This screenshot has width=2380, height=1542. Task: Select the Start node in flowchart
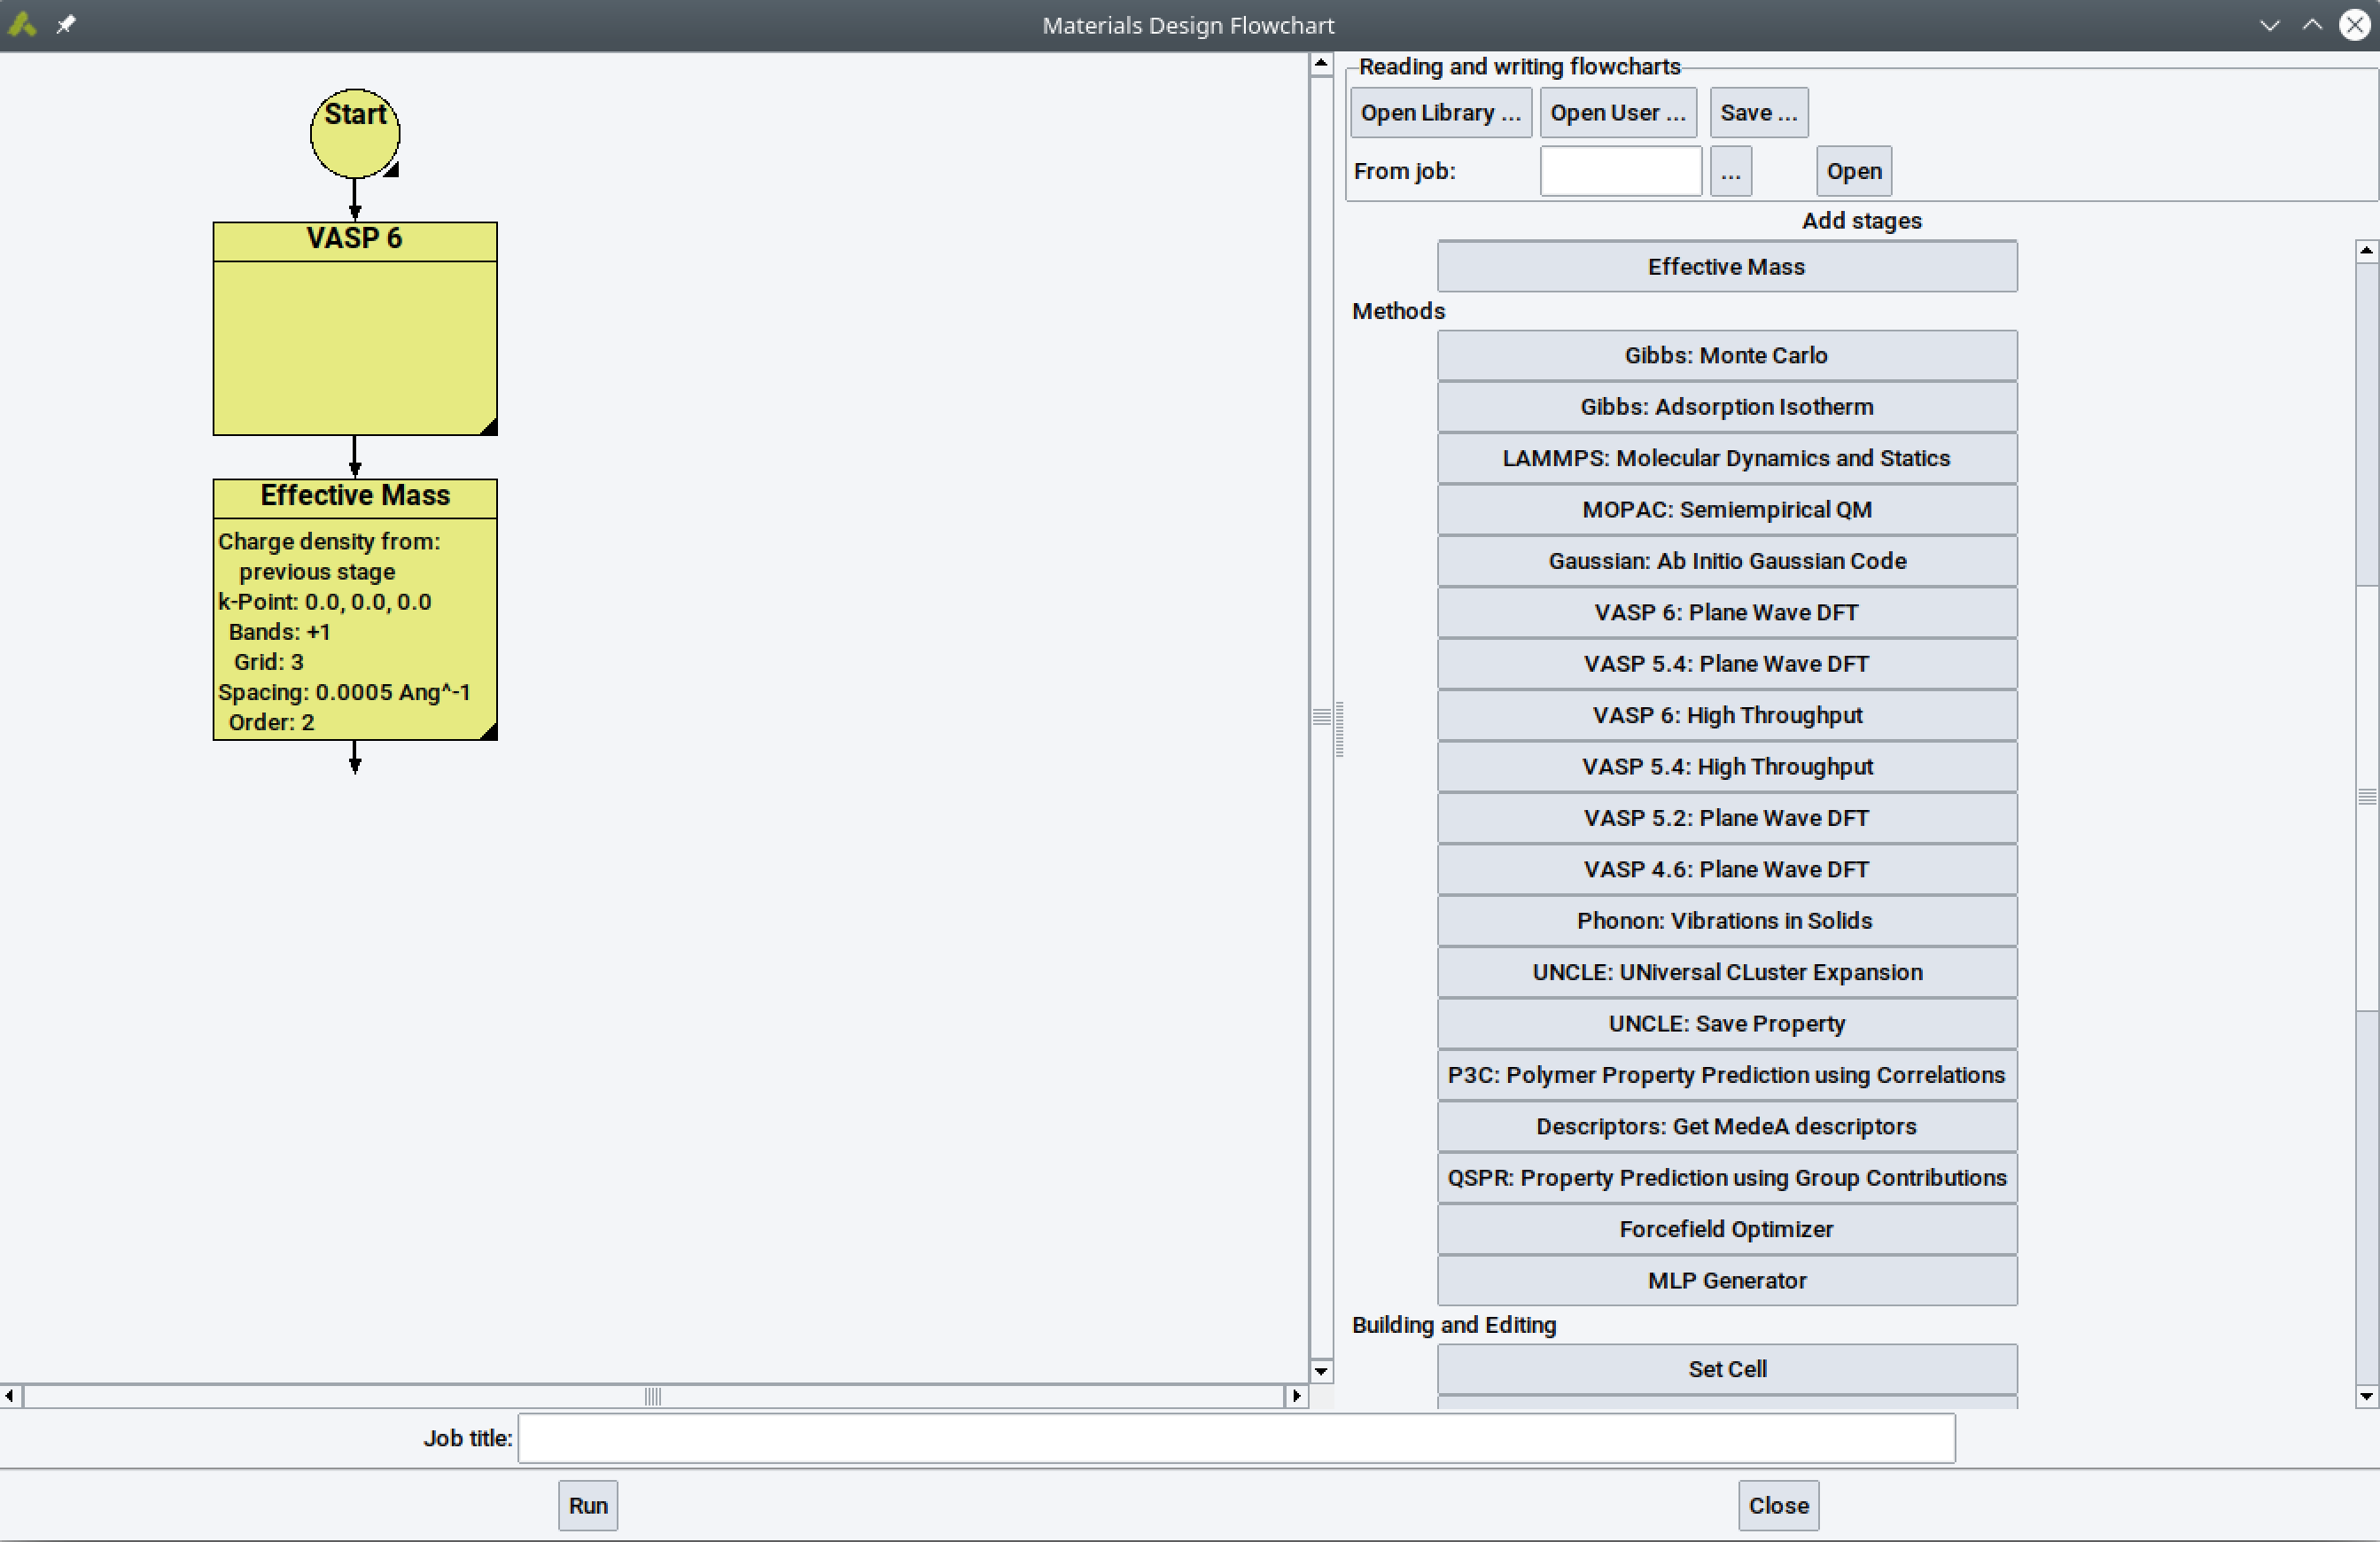tap(355, 133)
